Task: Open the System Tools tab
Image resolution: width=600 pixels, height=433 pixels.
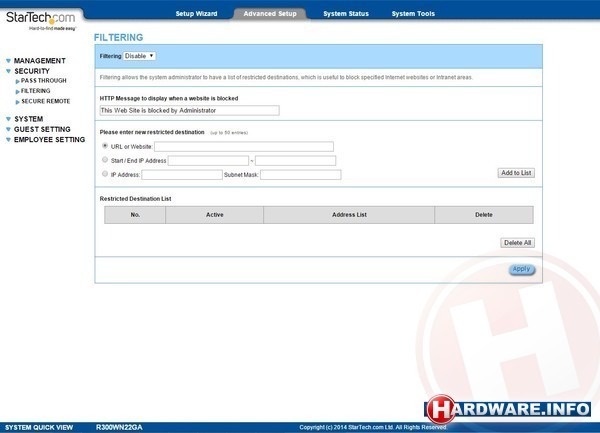Action: point(413,14)
